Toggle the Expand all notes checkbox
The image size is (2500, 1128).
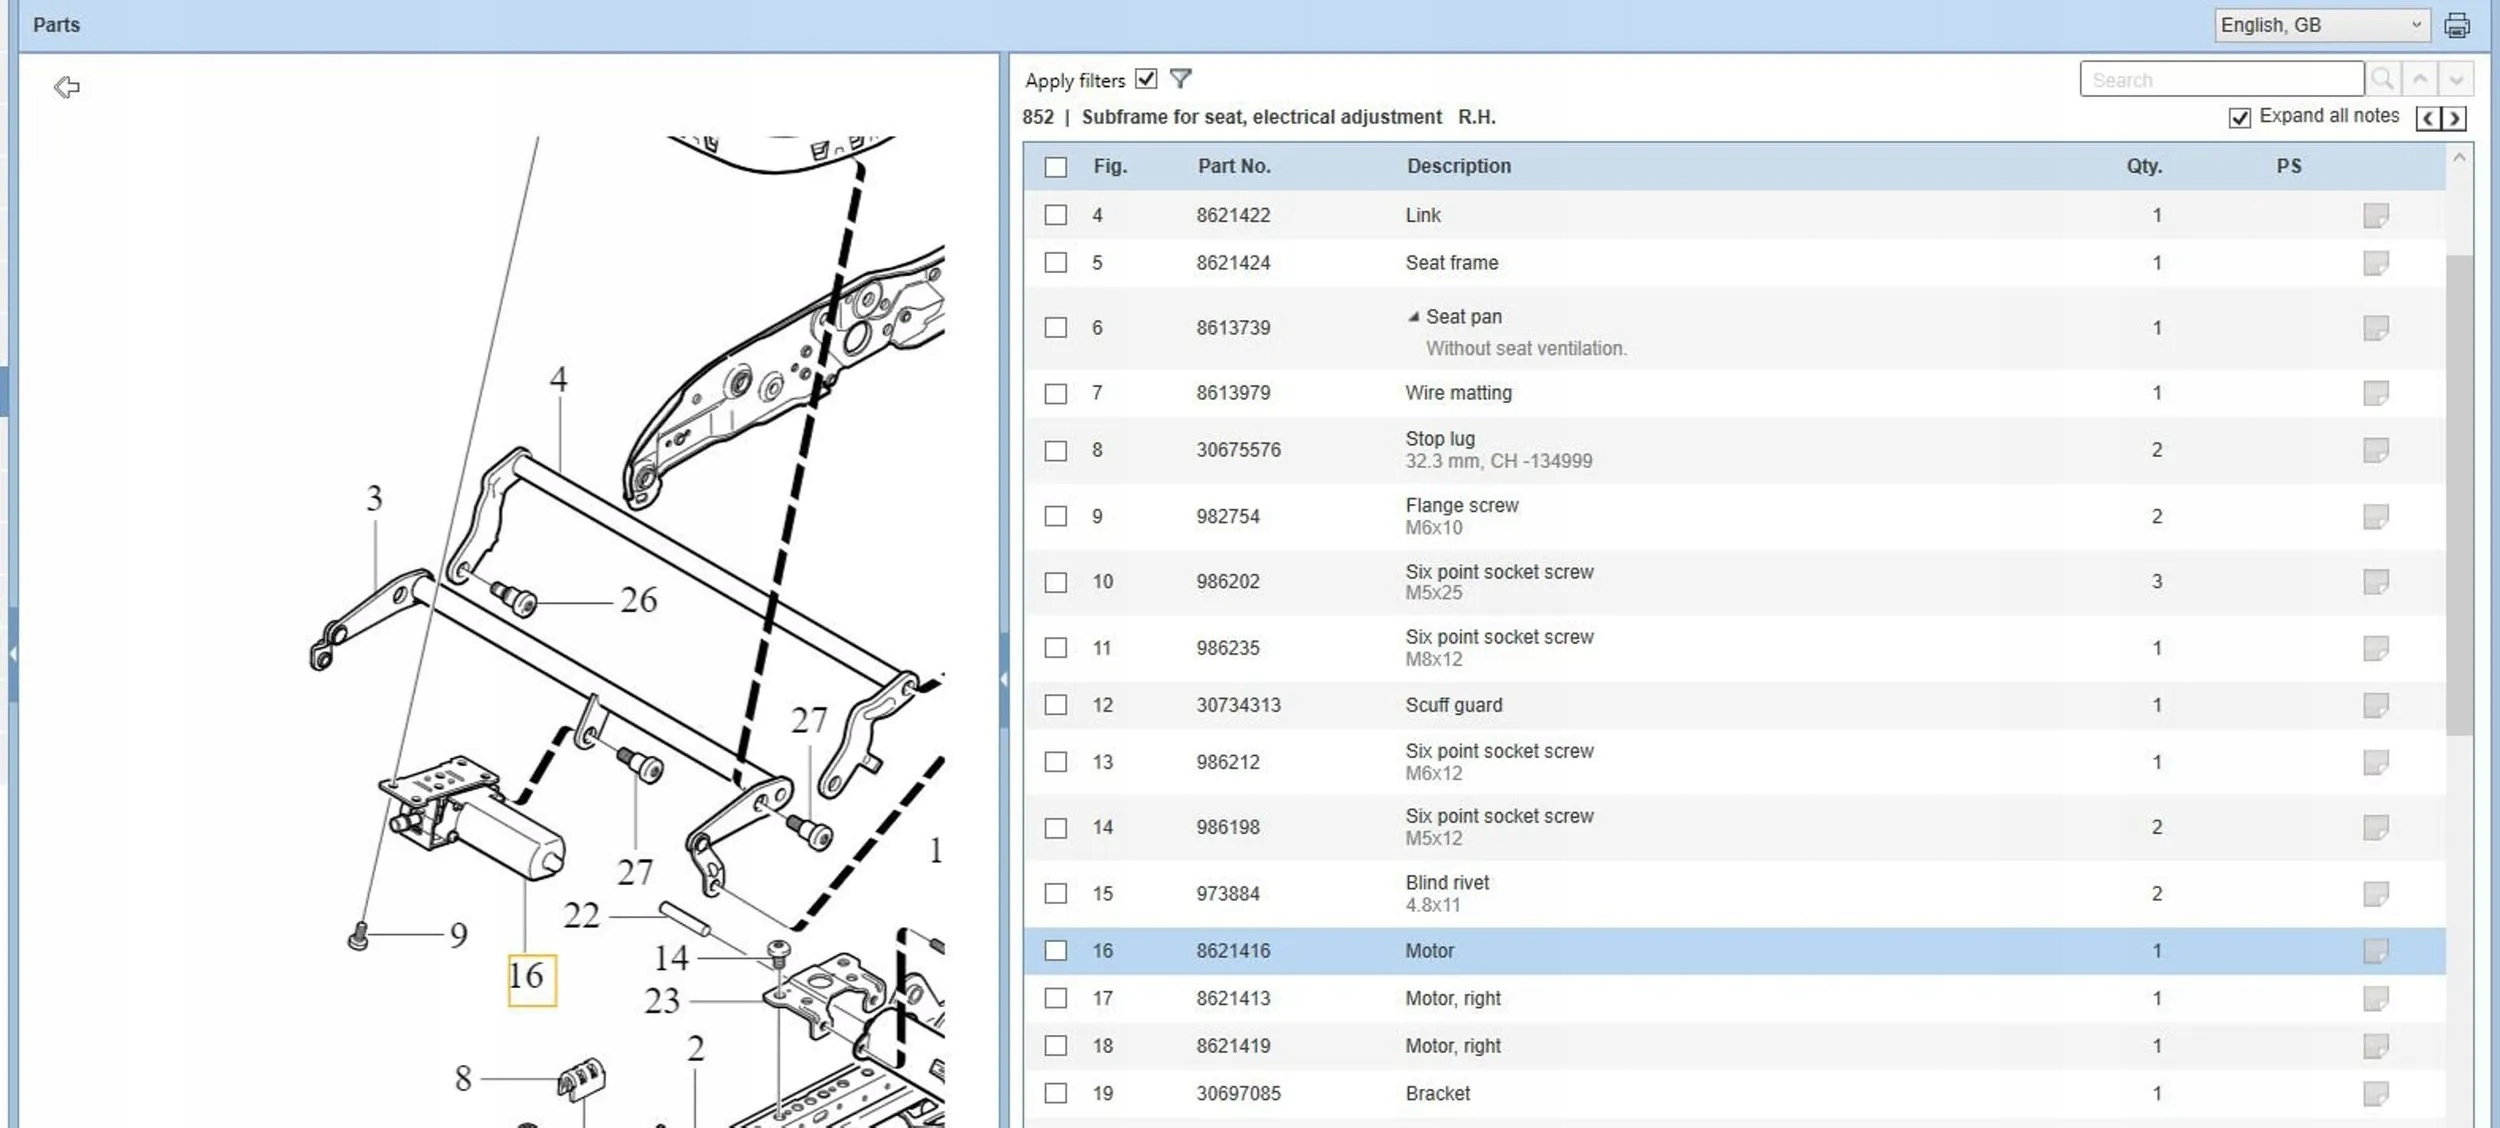click(x=2240, y=118)
